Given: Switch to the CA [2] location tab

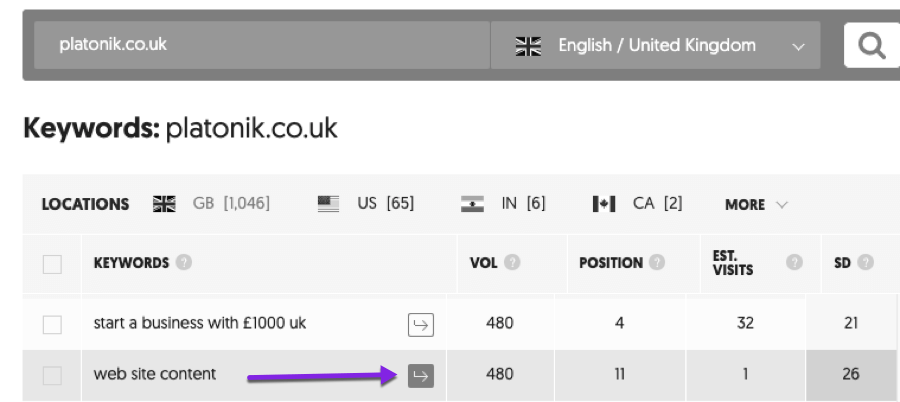Looking at the screenshot, I should pos(638,204).
